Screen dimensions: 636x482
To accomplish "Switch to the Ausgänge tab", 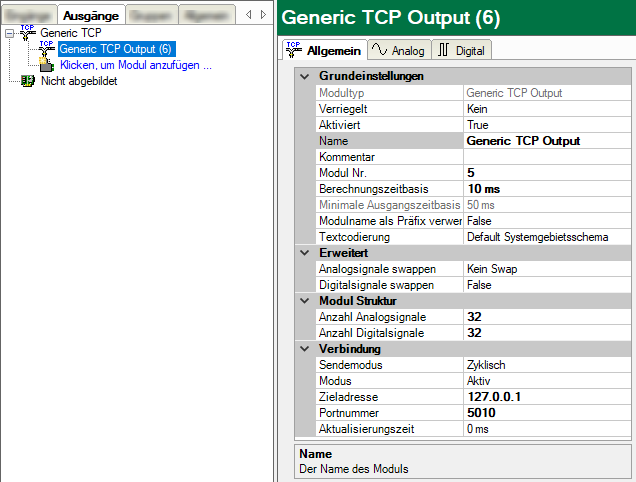I will (x=91, y=16).
